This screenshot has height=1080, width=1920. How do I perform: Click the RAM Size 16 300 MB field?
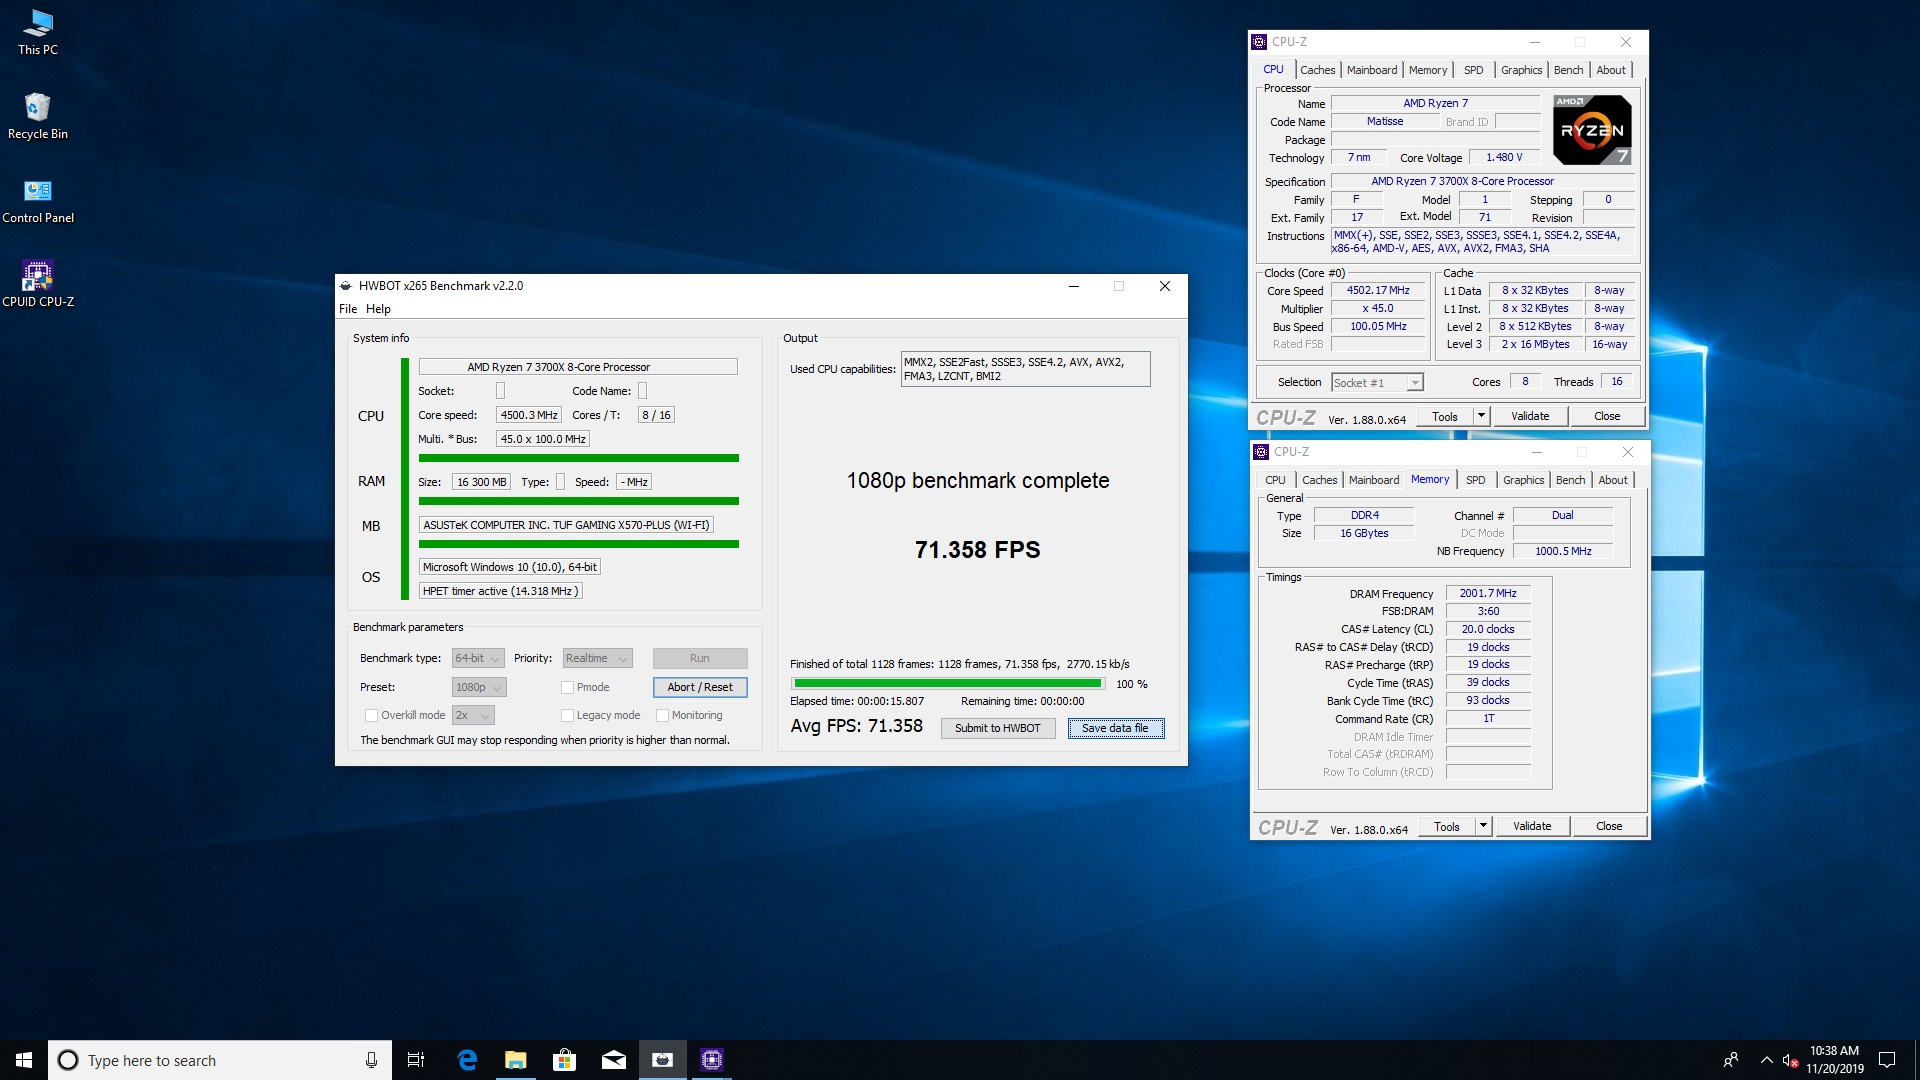(482, 482)
